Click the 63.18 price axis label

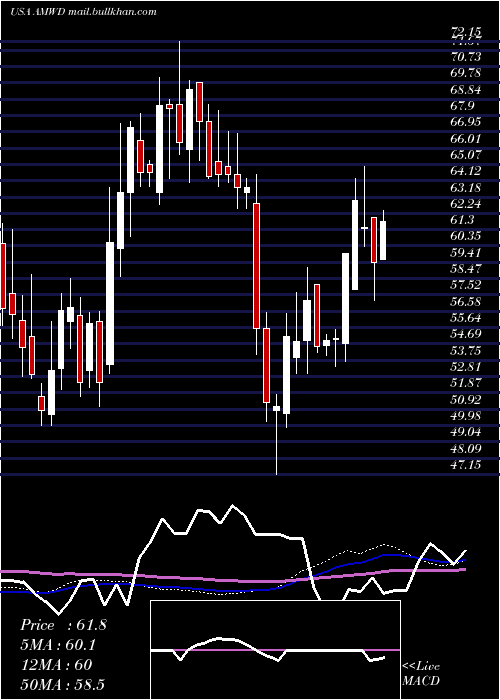[x=466, y=188]
